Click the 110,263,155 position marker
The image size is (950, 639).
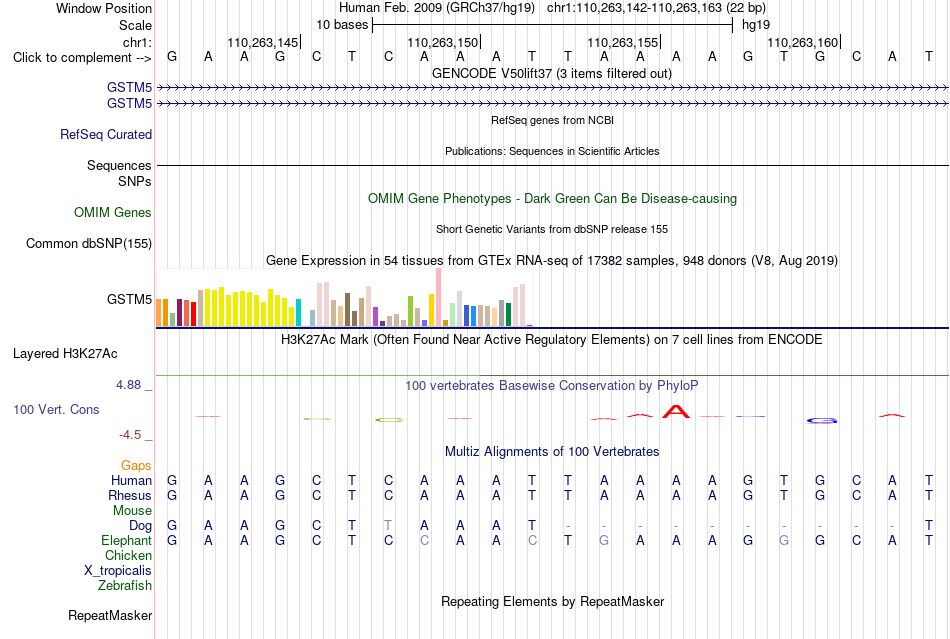623,42
